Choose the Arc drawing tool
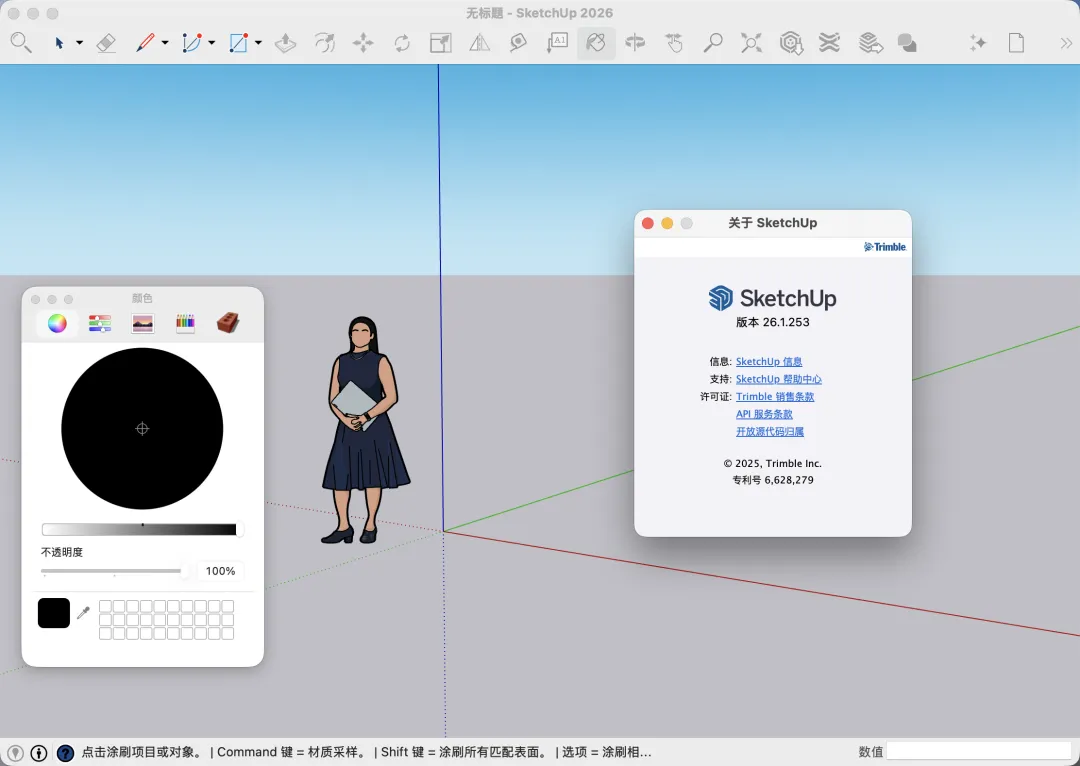Viewport: 1080px width, 766px height. click(x=191, y=43)
